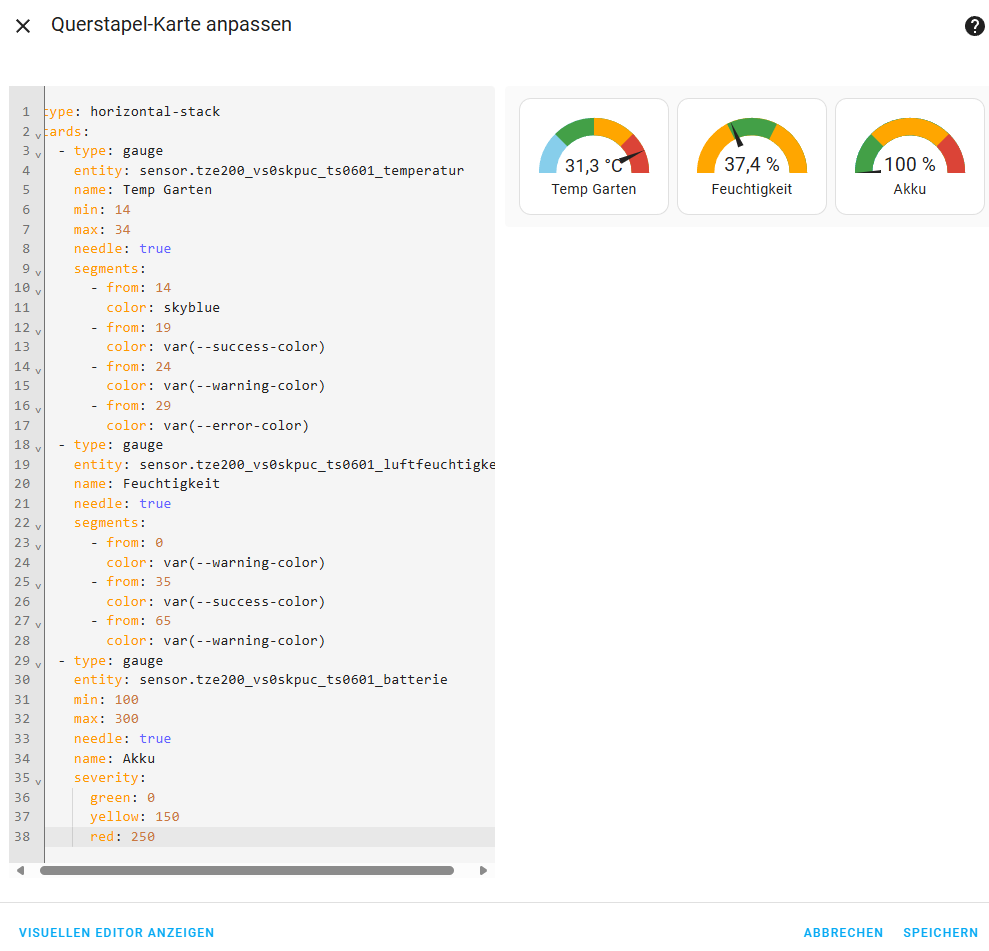Click the from value 14 on line 10
989x951 pixels.
163,288
